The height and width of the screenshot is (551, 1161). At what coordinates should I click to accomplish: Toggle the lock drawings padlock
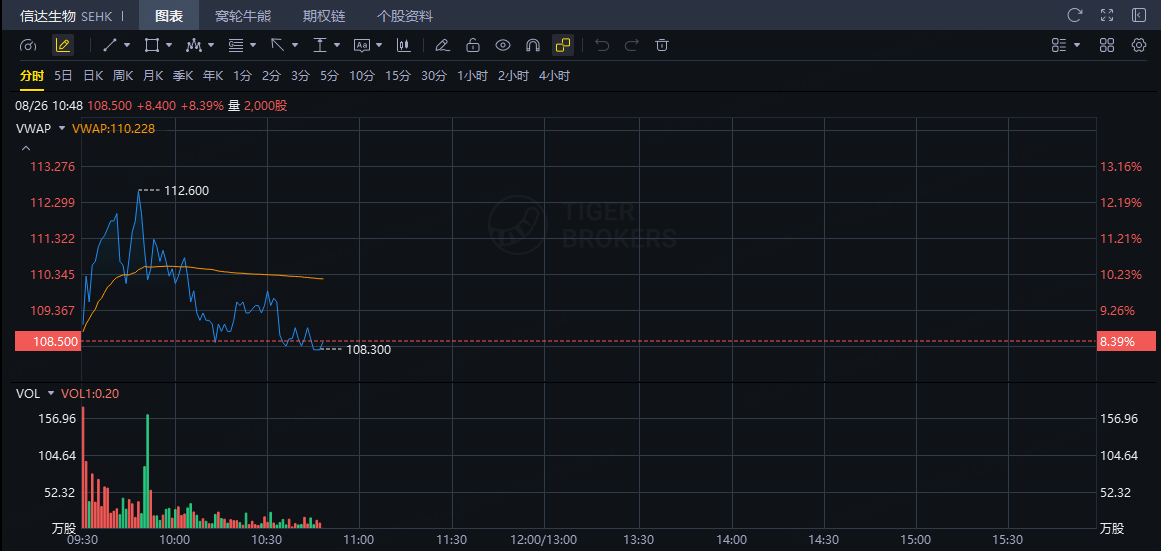pyautogui.click(x=472, y=46)
